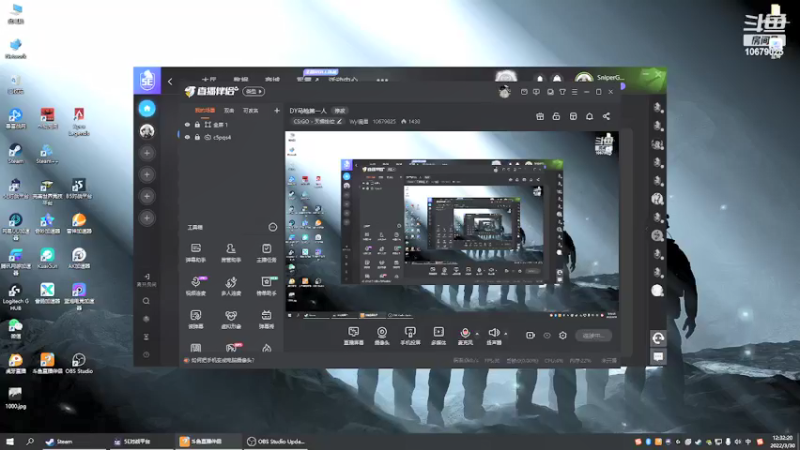
Task: Select the c5pqs4 source row
Action: pyautogui.click(x=230, y=137)
